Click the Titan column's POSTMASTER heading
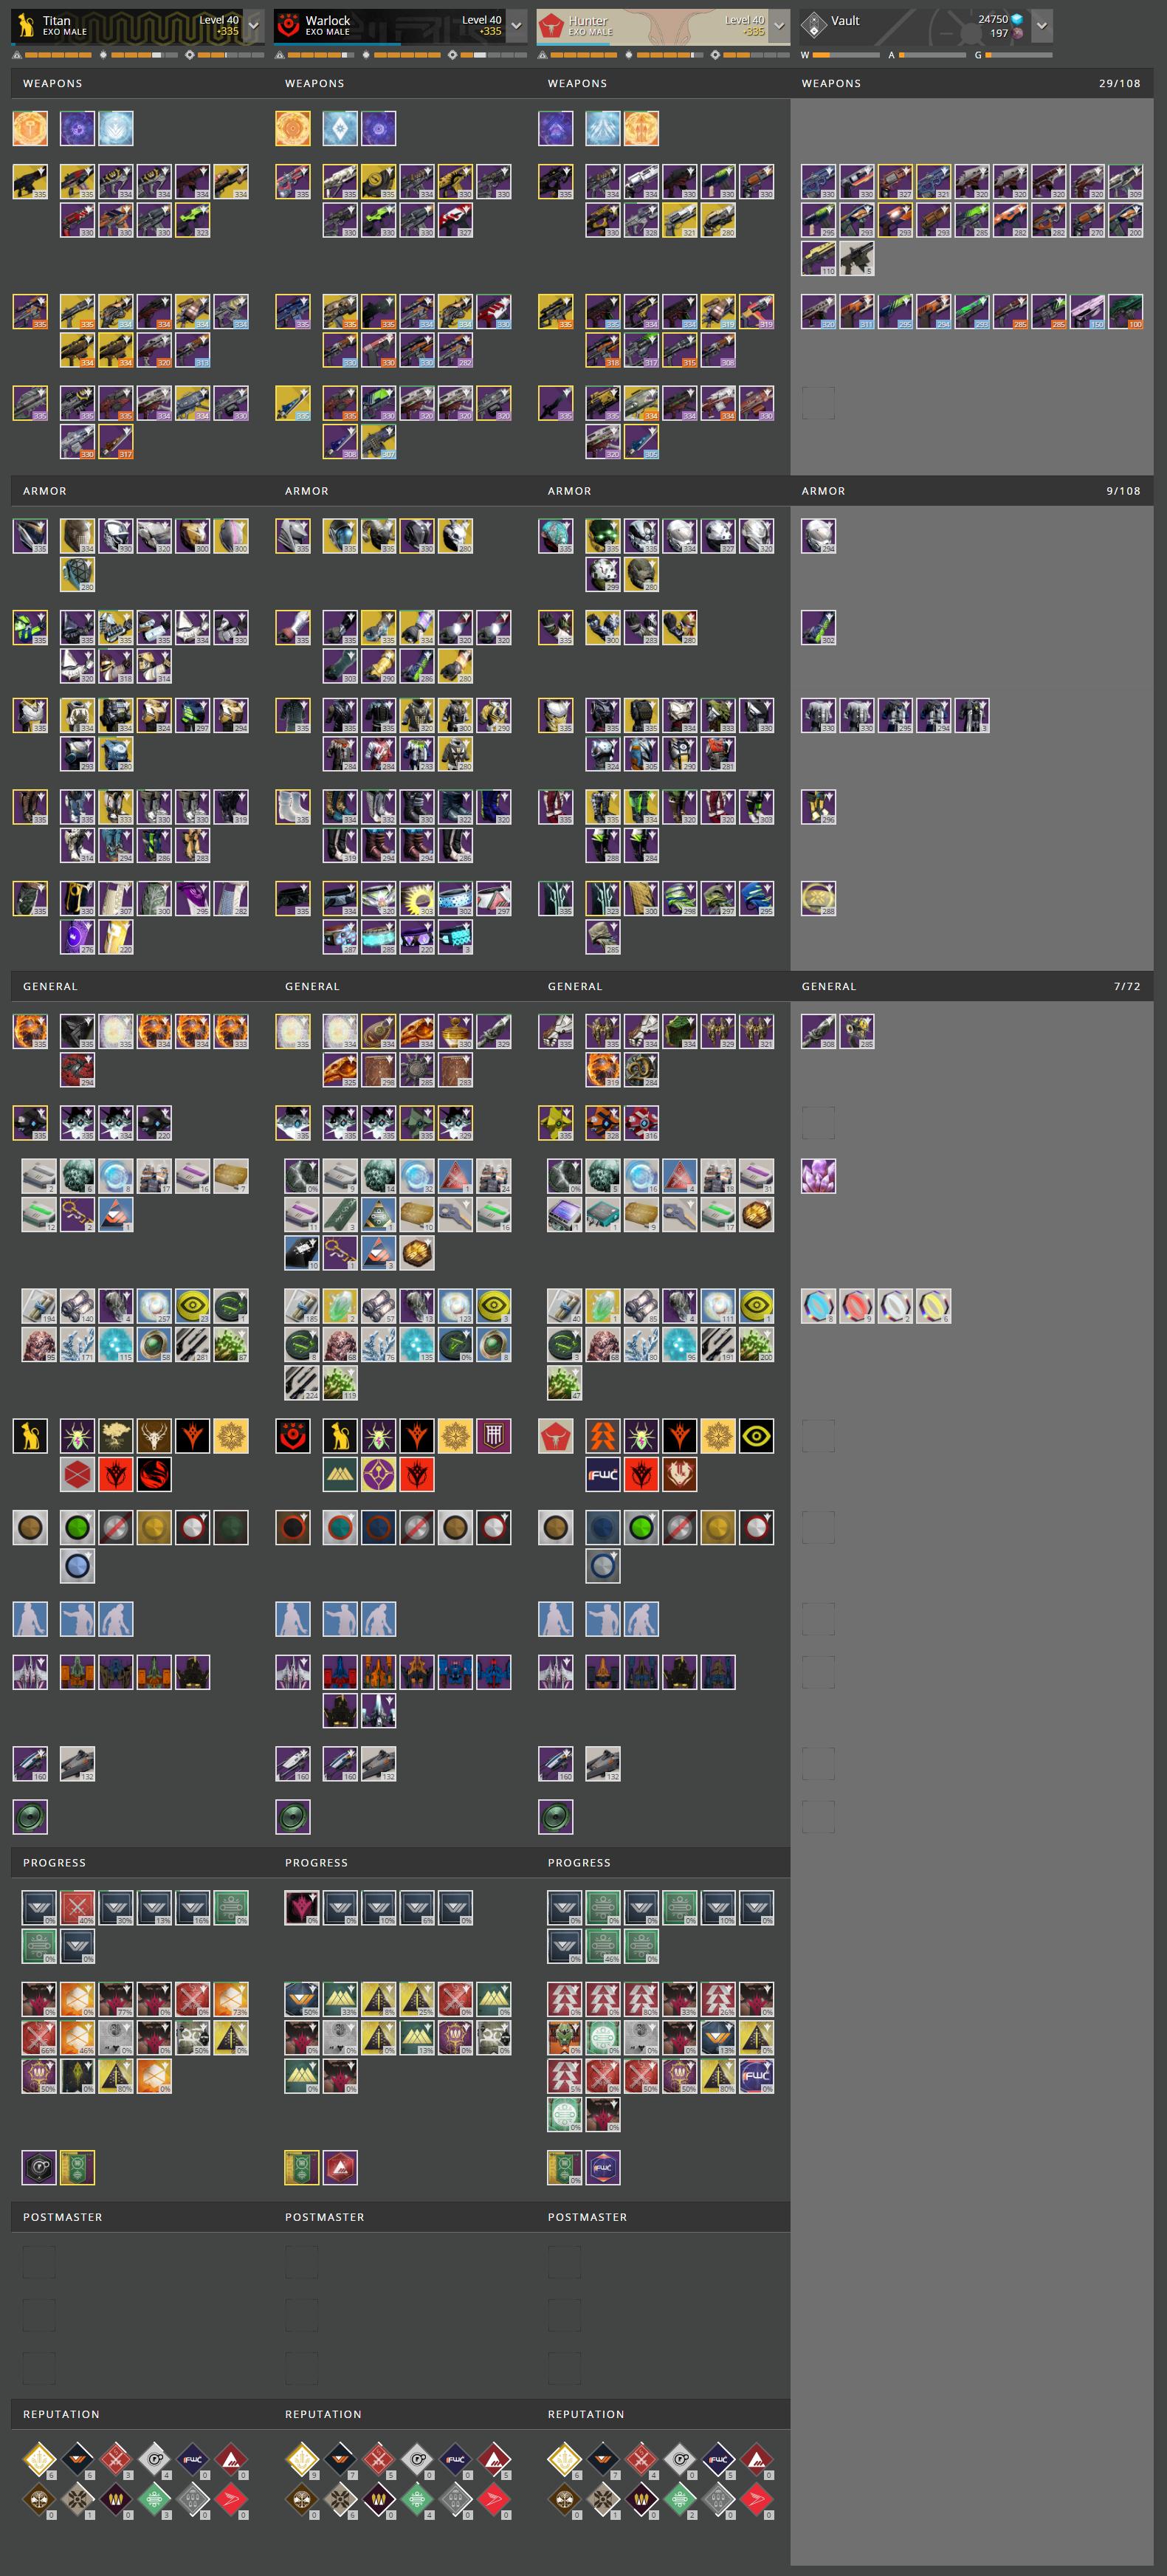1167x2576 pixels. pos(63,2217)
